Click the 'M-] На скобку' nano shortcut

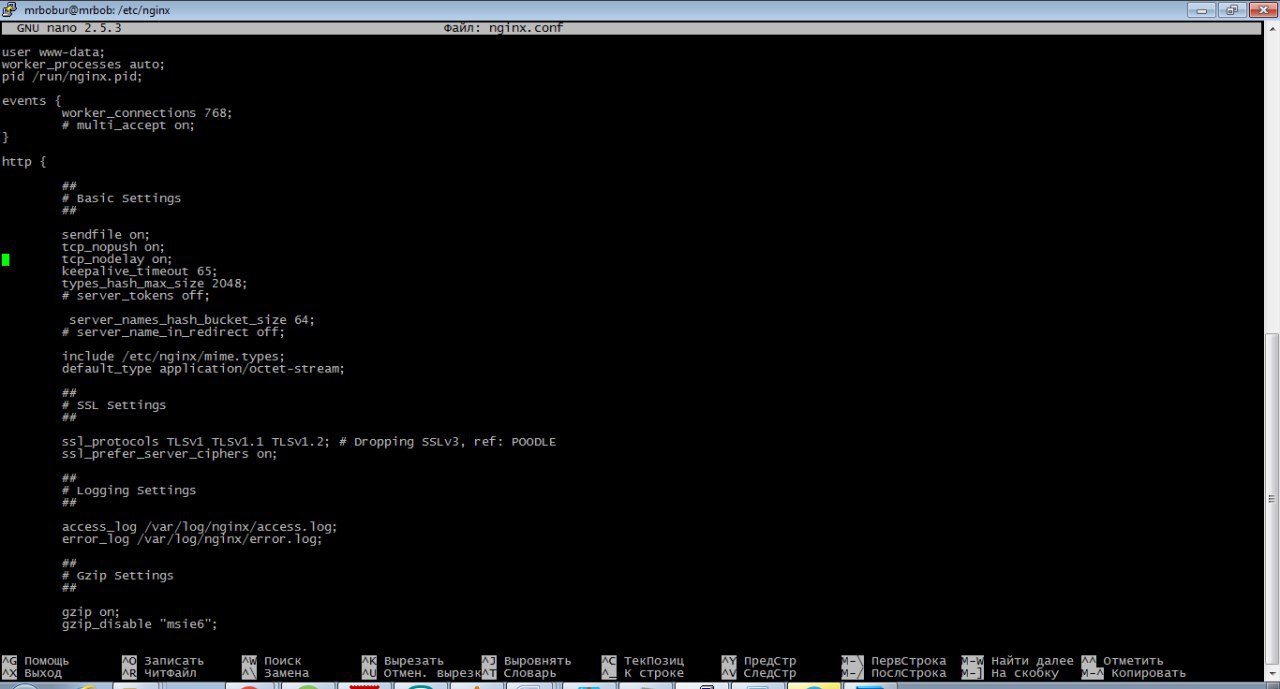click(x=1010, y=672)
